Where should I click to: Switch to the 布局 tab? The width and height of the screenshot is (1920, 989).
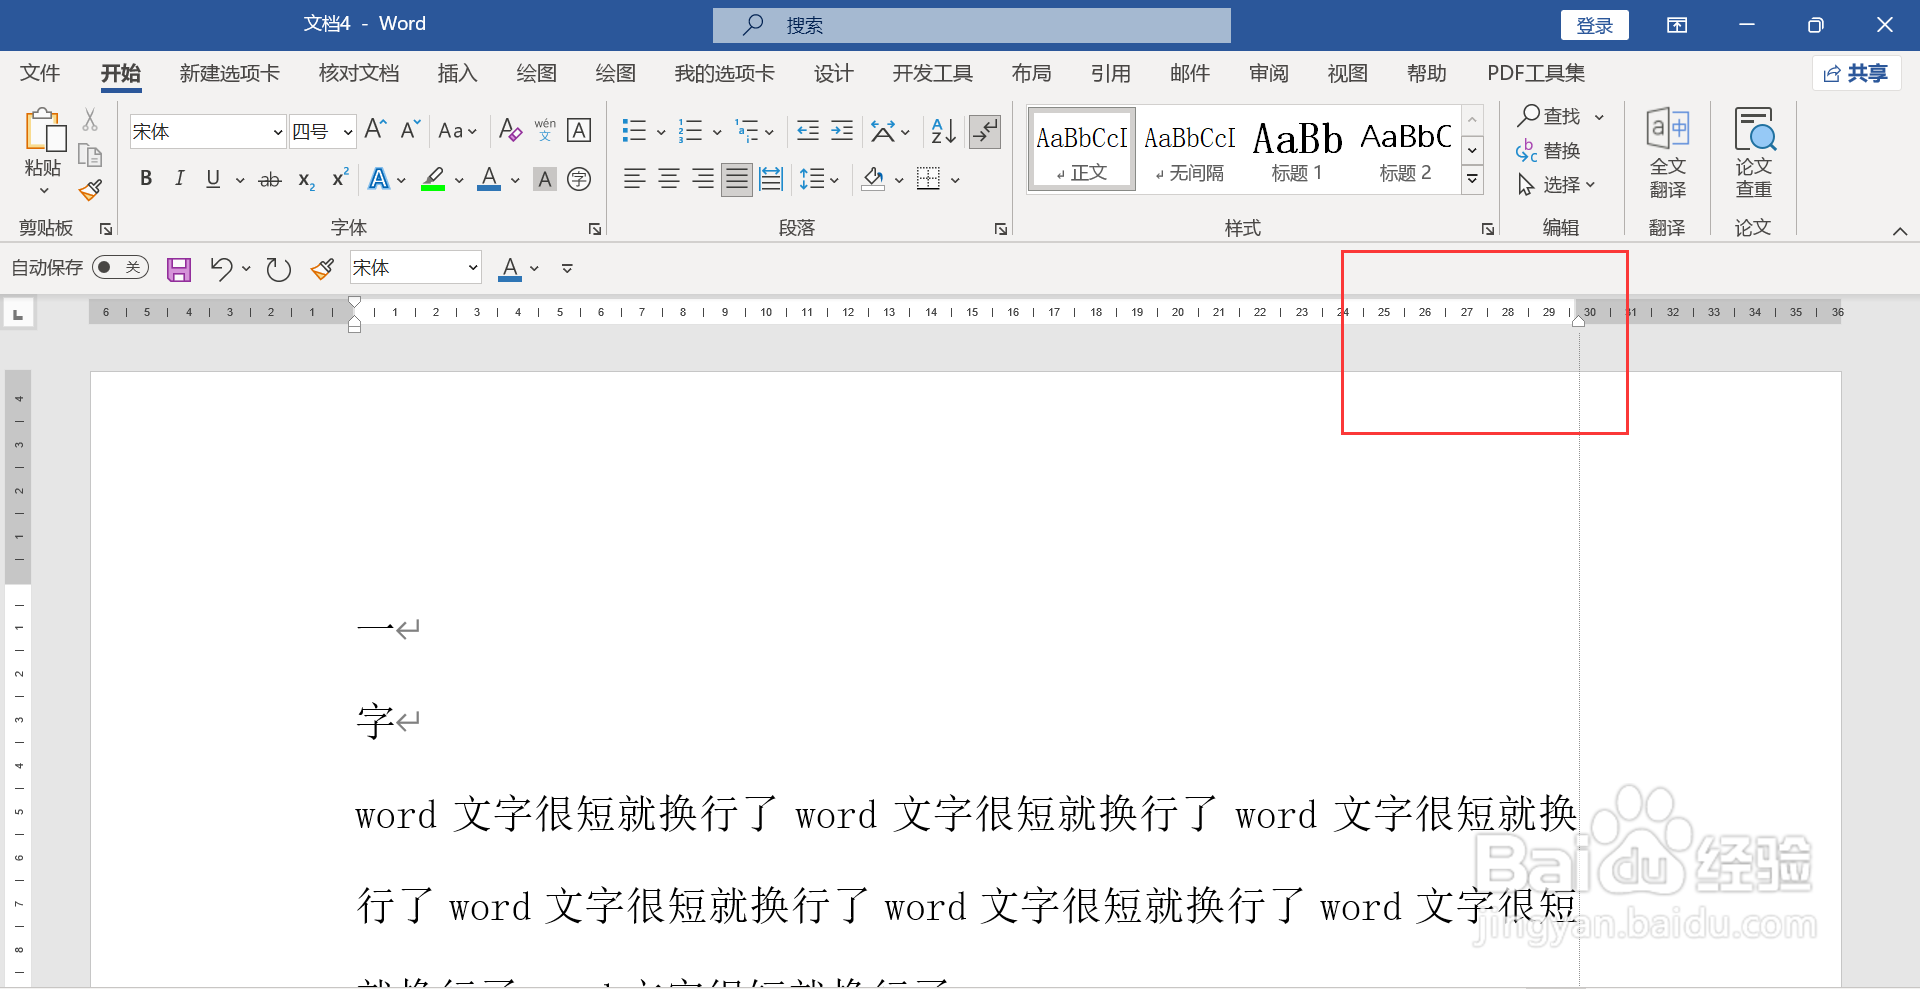[x=1031, y=73]
